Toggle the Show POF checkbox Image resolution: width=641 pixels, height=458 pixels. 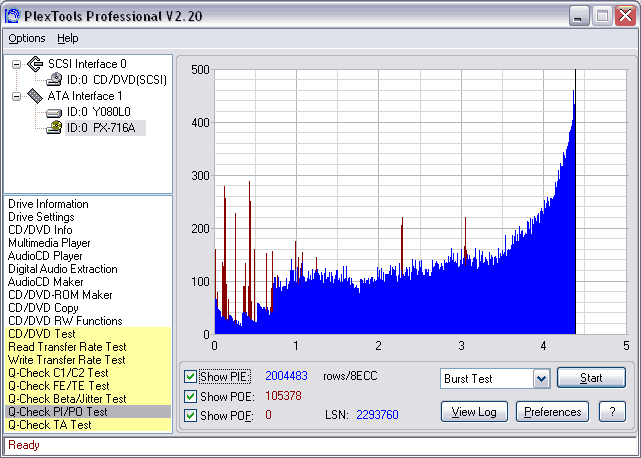coord(190,415)
